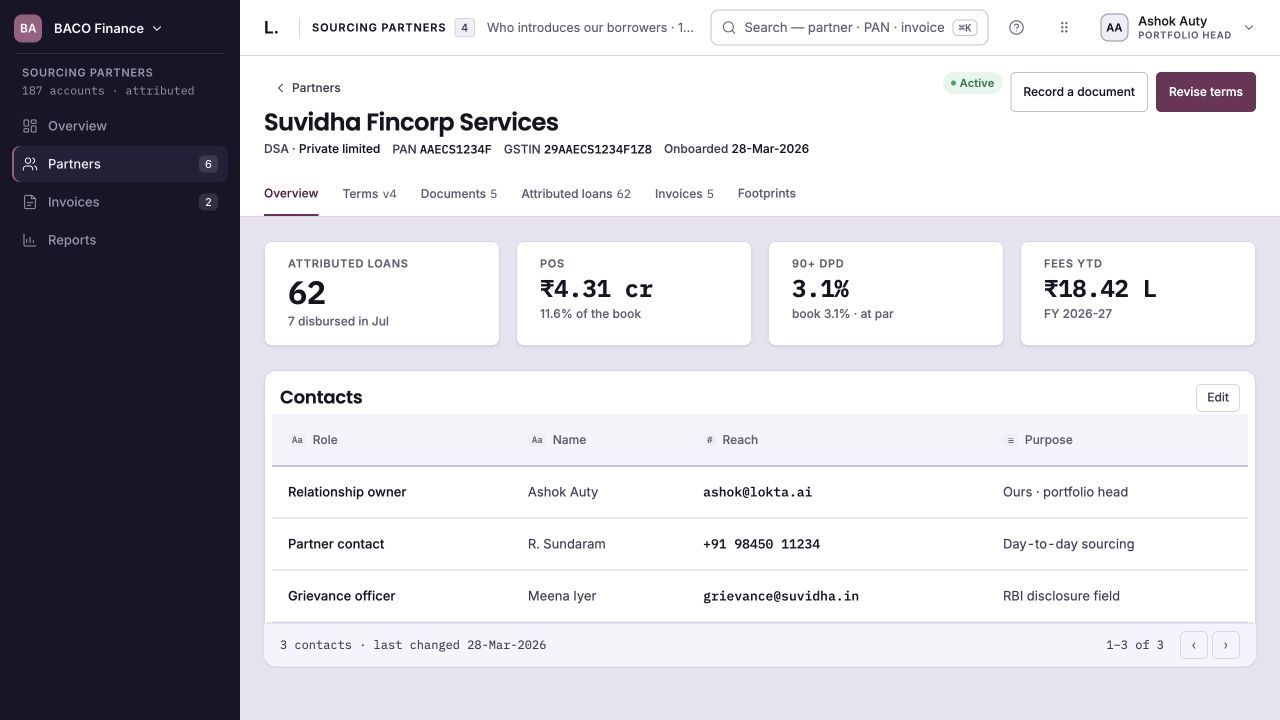Click the Active status badge
This screenshot has width=1280, height=720.
pyautogui.click(x=972, y=83)
